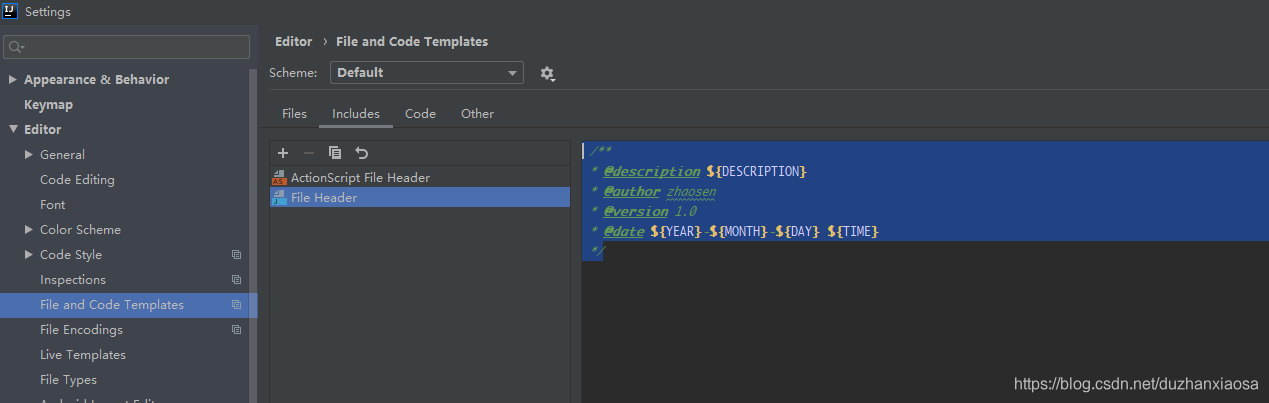The width and height of the screenshot is (1269, 403).
Task: Click project-level icon beside File Encodings
Action: (x=236, y=330)
